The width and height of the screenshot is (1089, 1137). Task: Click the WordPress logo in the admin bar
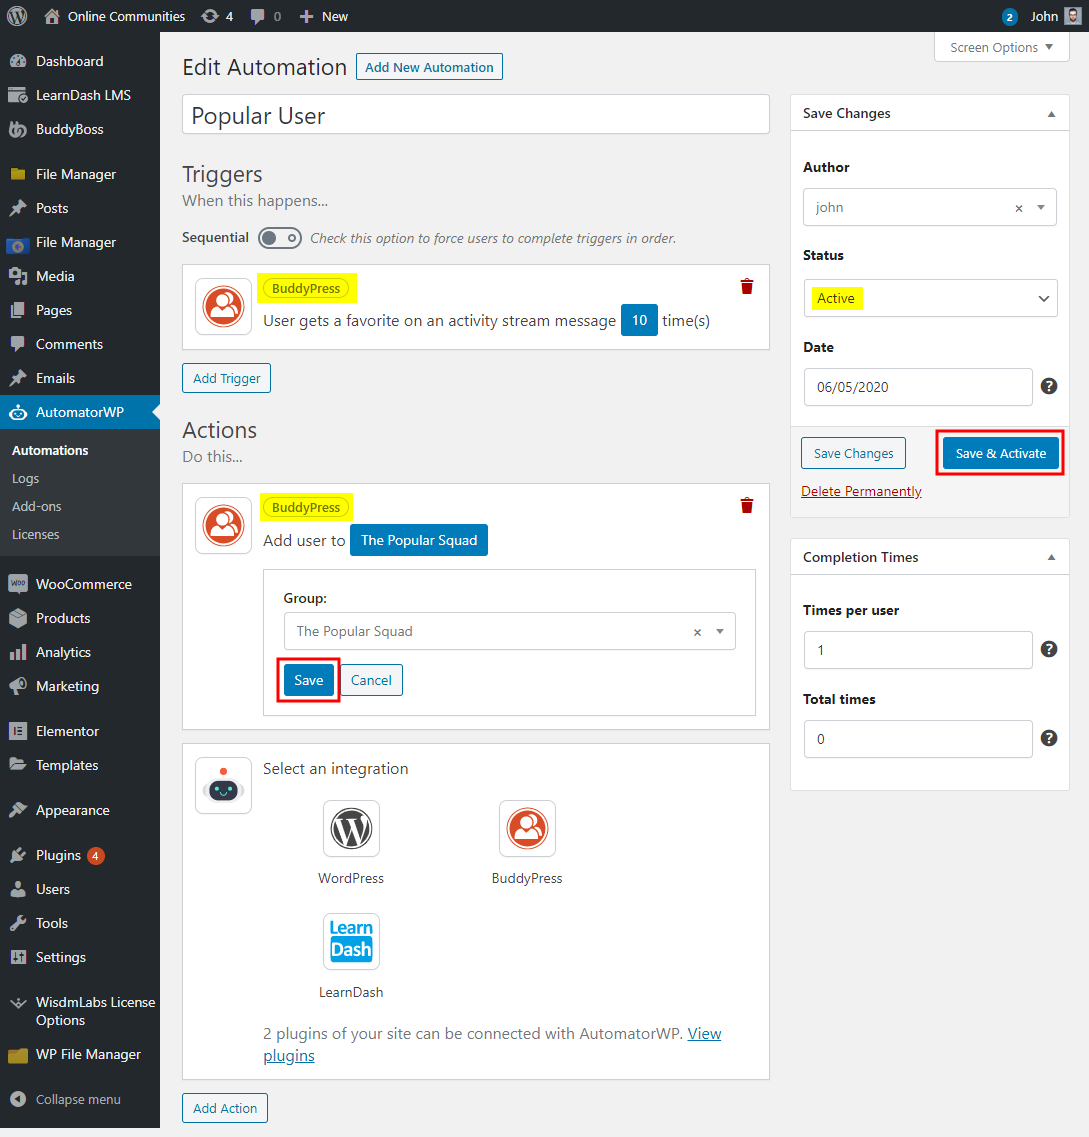[x=16, y=15]
